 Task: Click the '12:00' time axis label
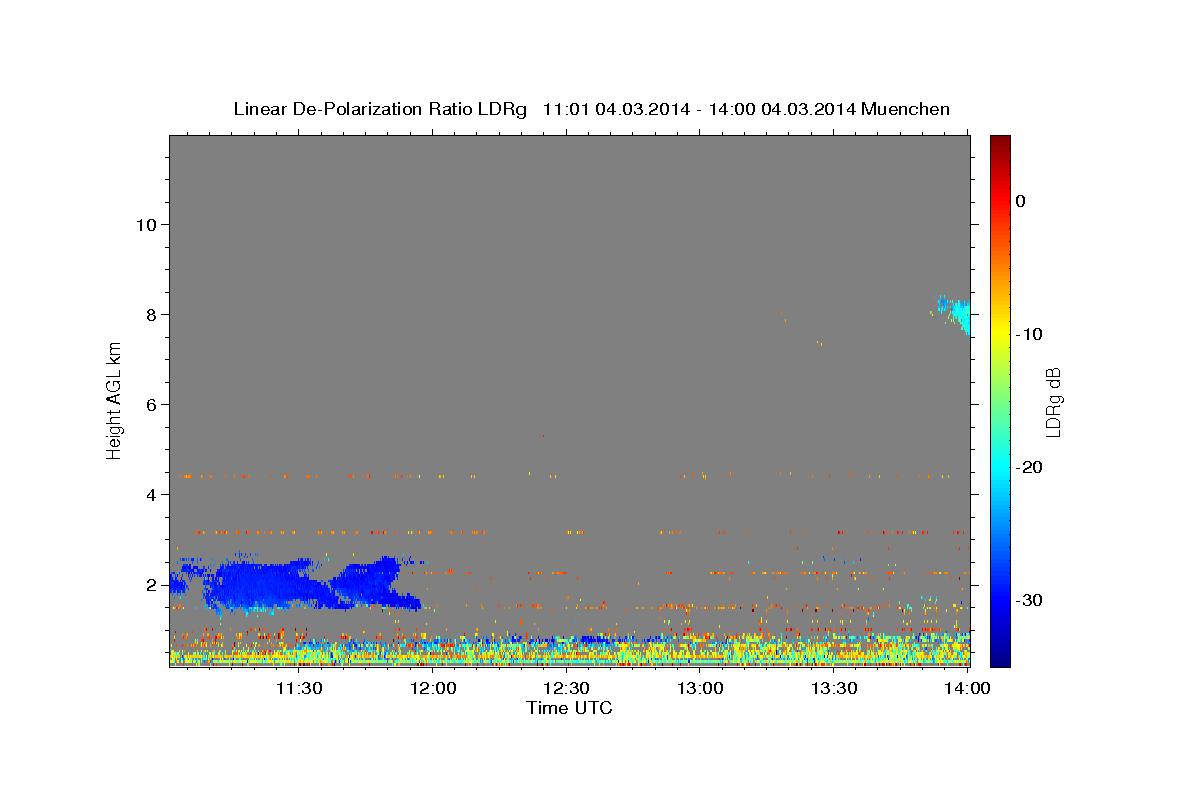[x=433, y=688]
